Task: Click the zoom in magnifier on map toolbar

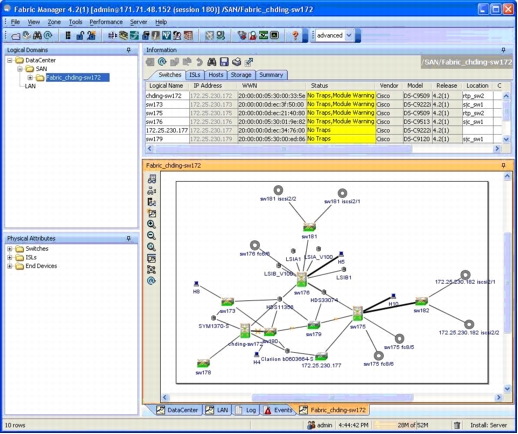Action: click(151, 224)
